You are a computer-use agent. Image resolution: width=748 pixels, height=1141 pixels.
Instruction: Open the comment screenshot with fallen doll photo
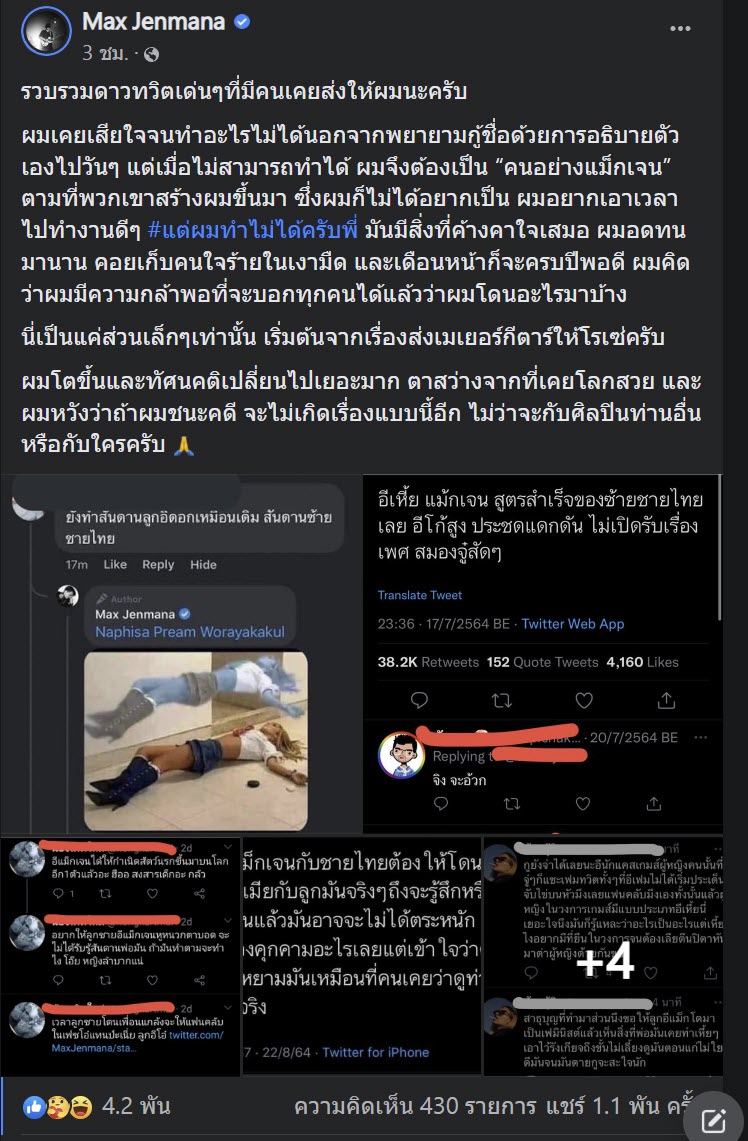coord(180,653)
